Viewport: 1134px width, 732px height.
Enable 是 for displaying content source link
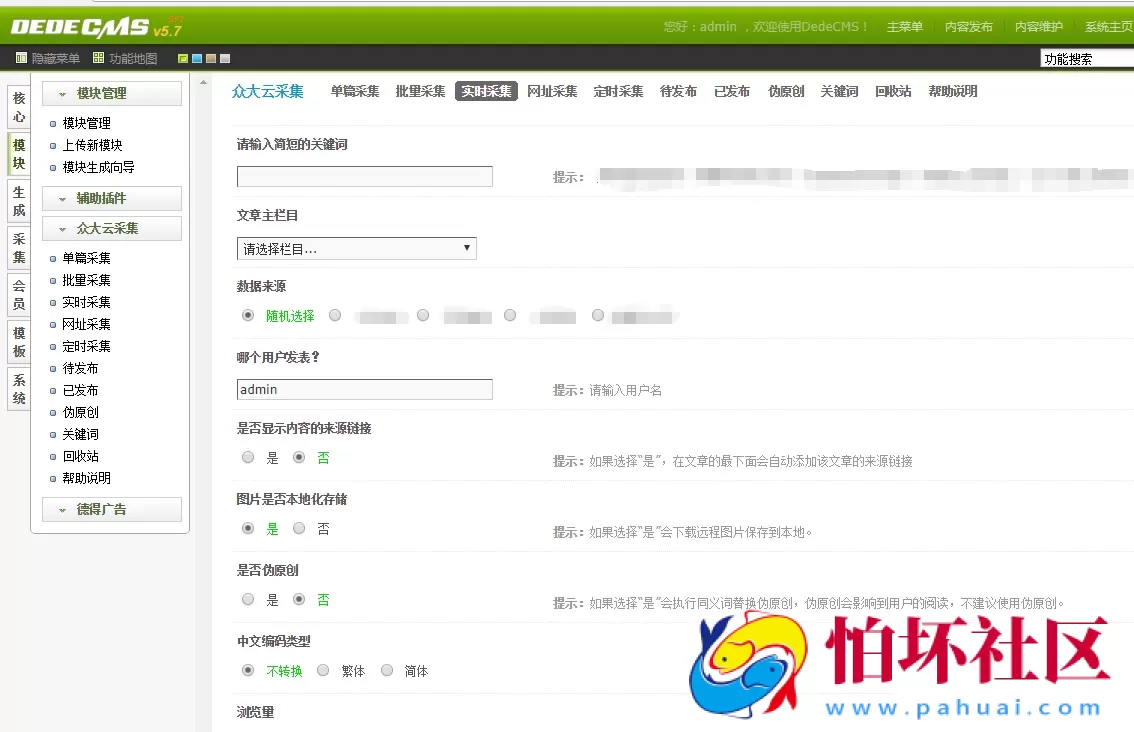coord(247,456)
